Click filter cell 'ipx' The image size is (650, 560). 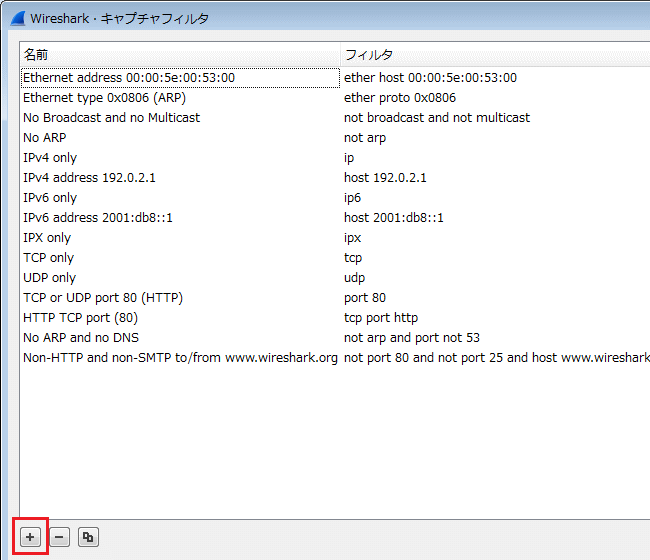click(x=352, y=238)
